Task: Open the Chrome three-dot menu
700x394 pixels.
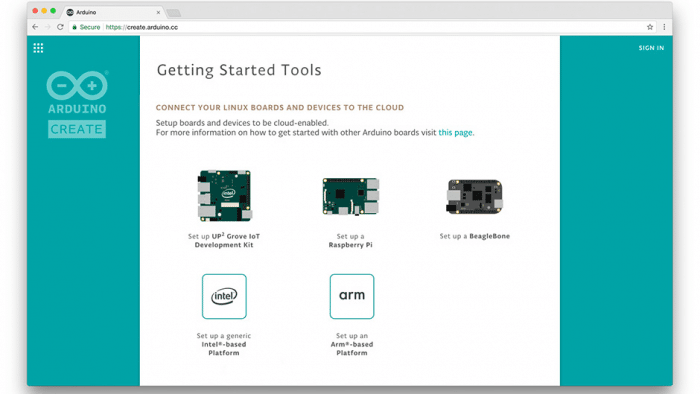Action: tap(664, 27)
